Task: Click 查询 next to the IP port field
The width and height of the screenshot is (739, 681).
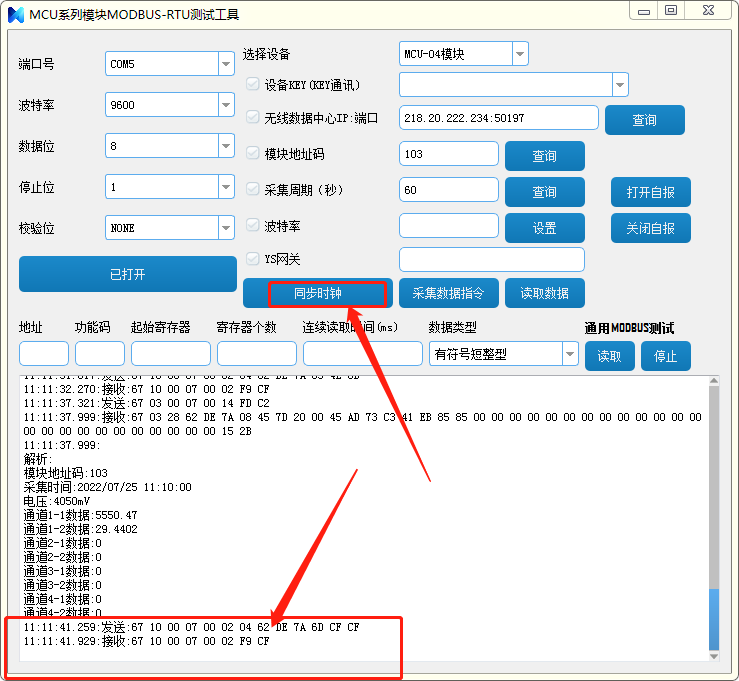Action: click(x=644, y=120)
